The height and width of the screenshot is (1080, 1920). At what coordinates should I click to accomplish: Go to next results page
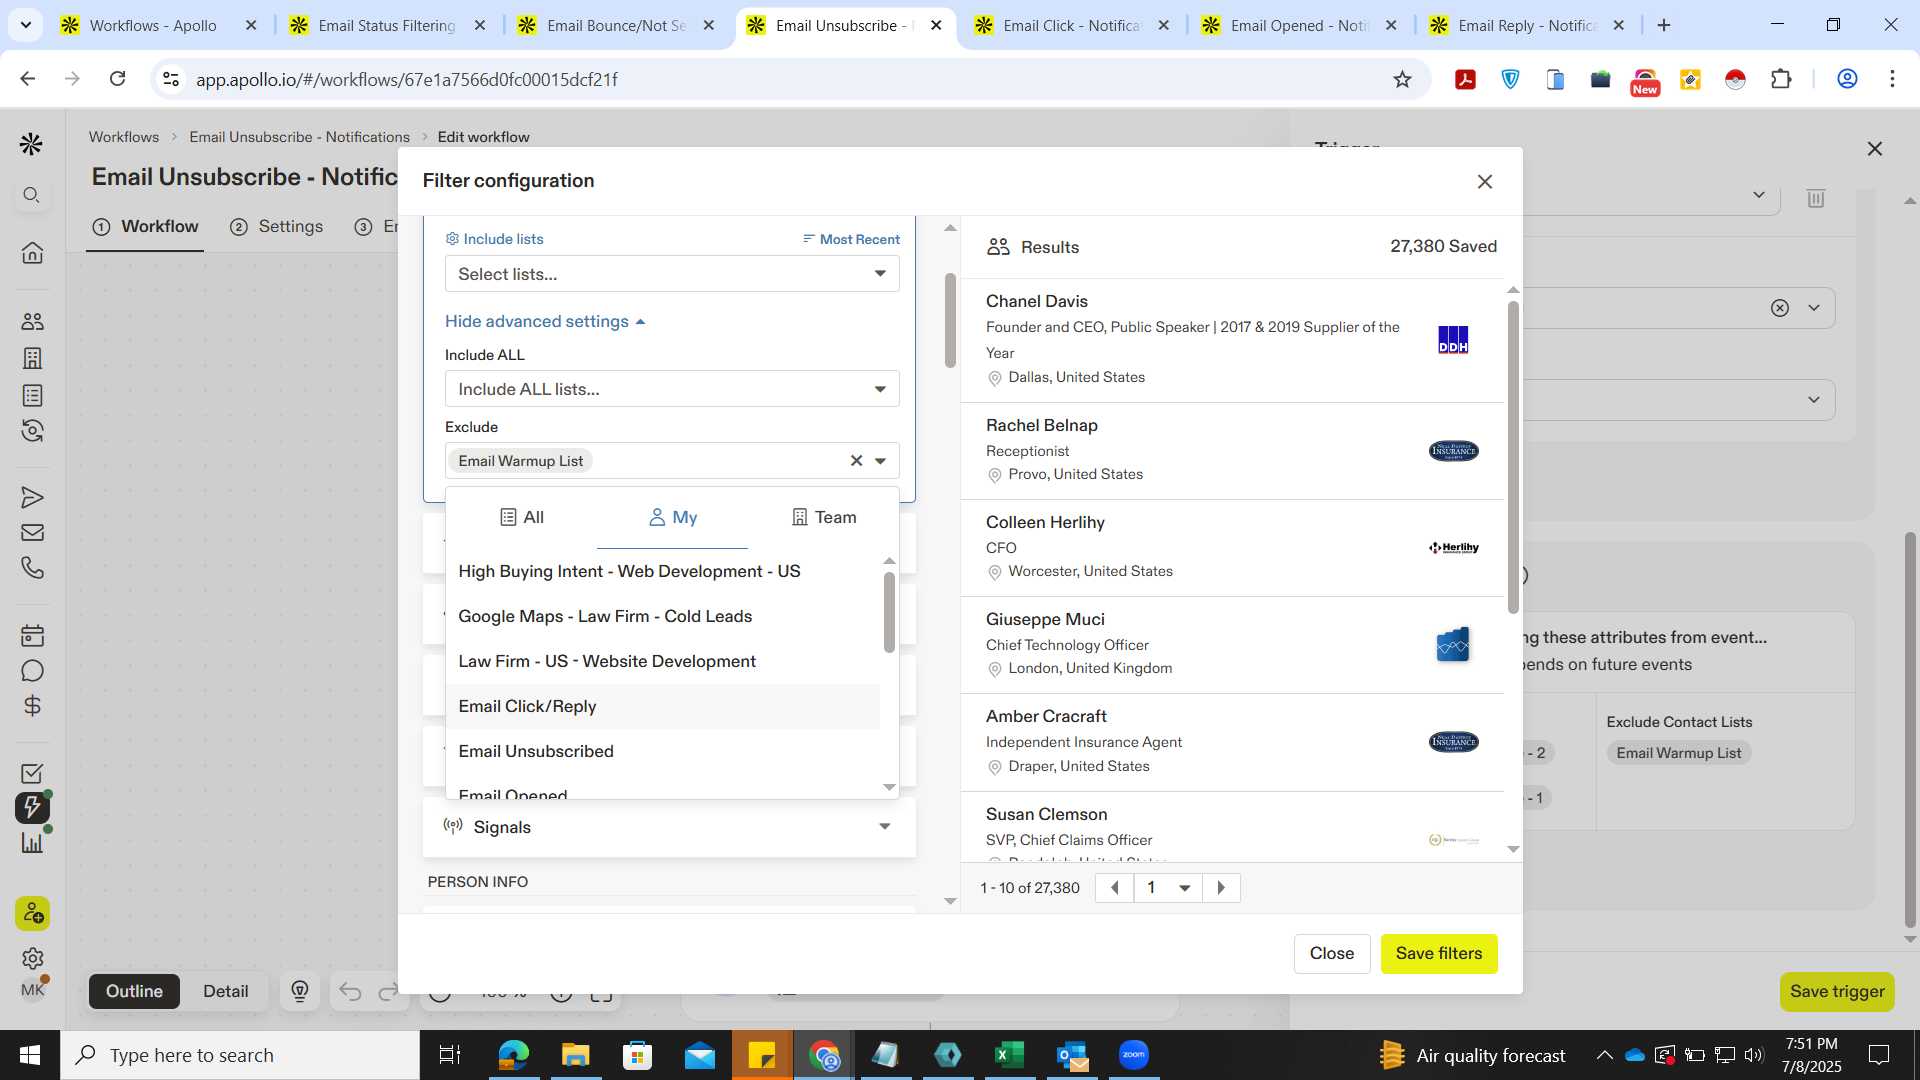point(1221,888)
